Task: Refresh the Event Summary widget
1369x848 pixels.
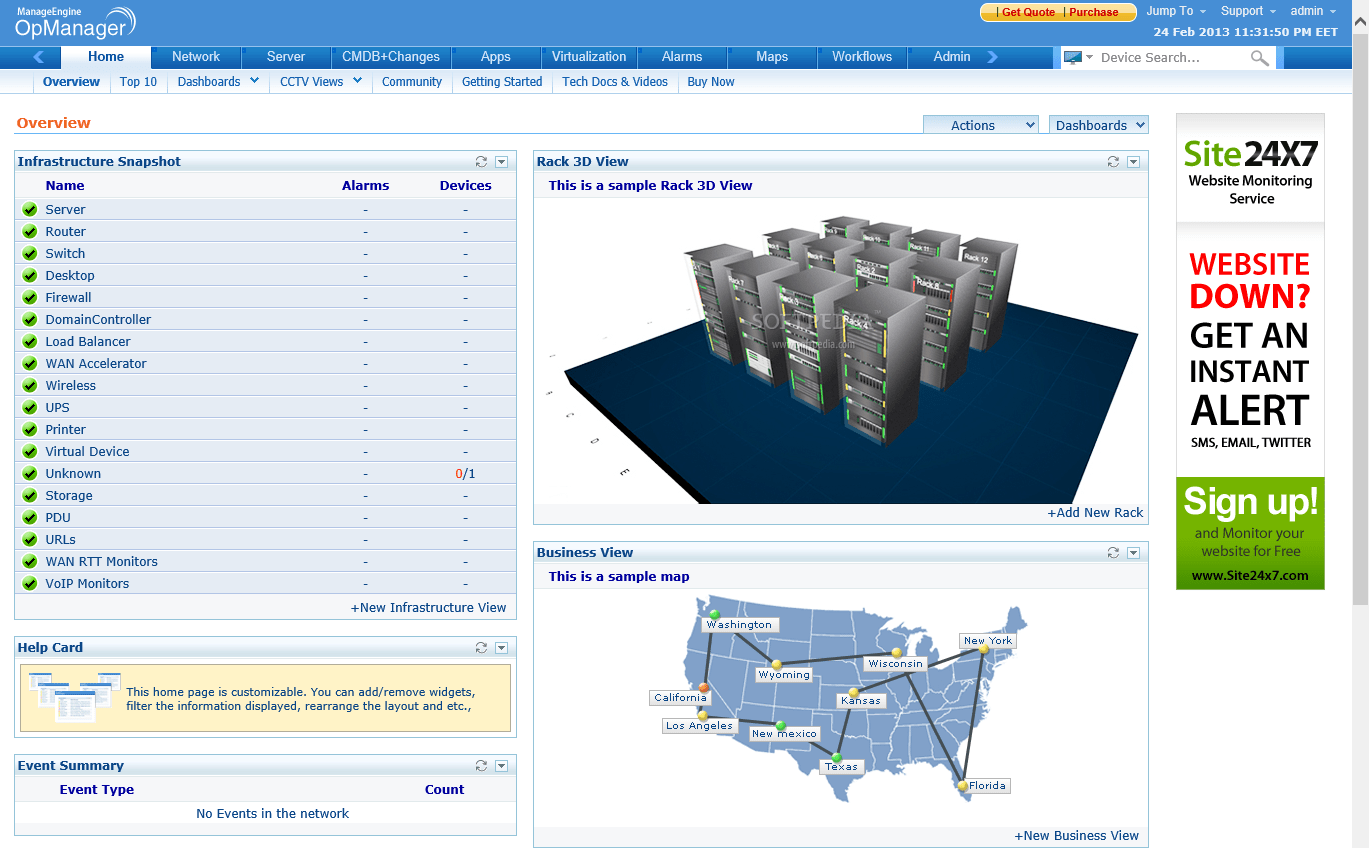Action: pos(480,765)
